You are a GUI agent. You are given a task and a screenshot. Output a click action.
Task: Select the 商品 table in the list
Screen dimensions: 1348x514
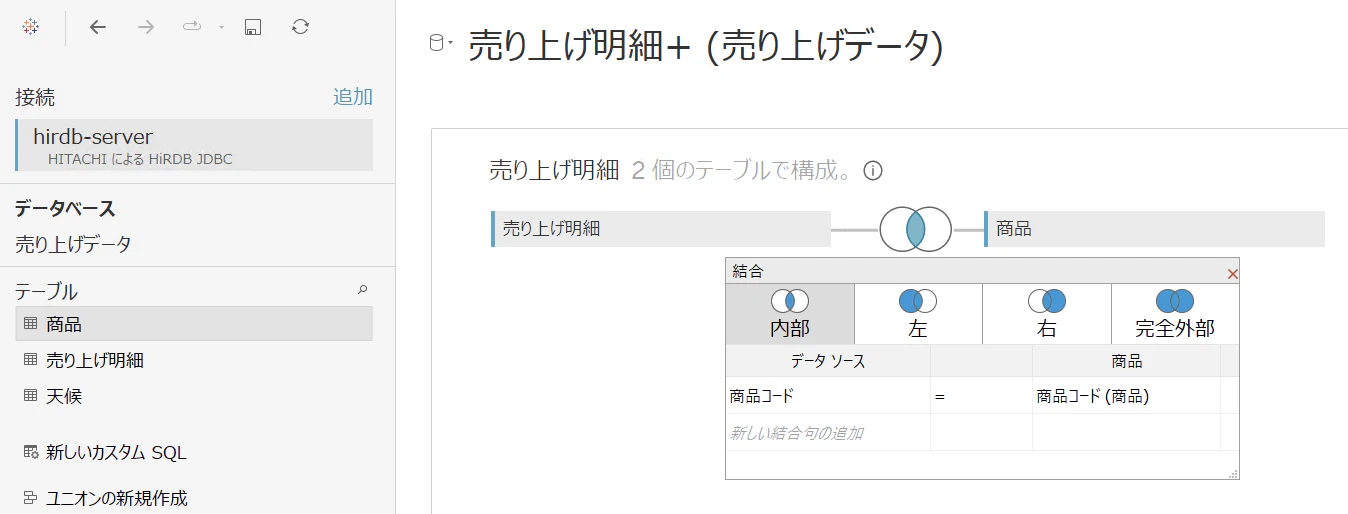point(194,324)
